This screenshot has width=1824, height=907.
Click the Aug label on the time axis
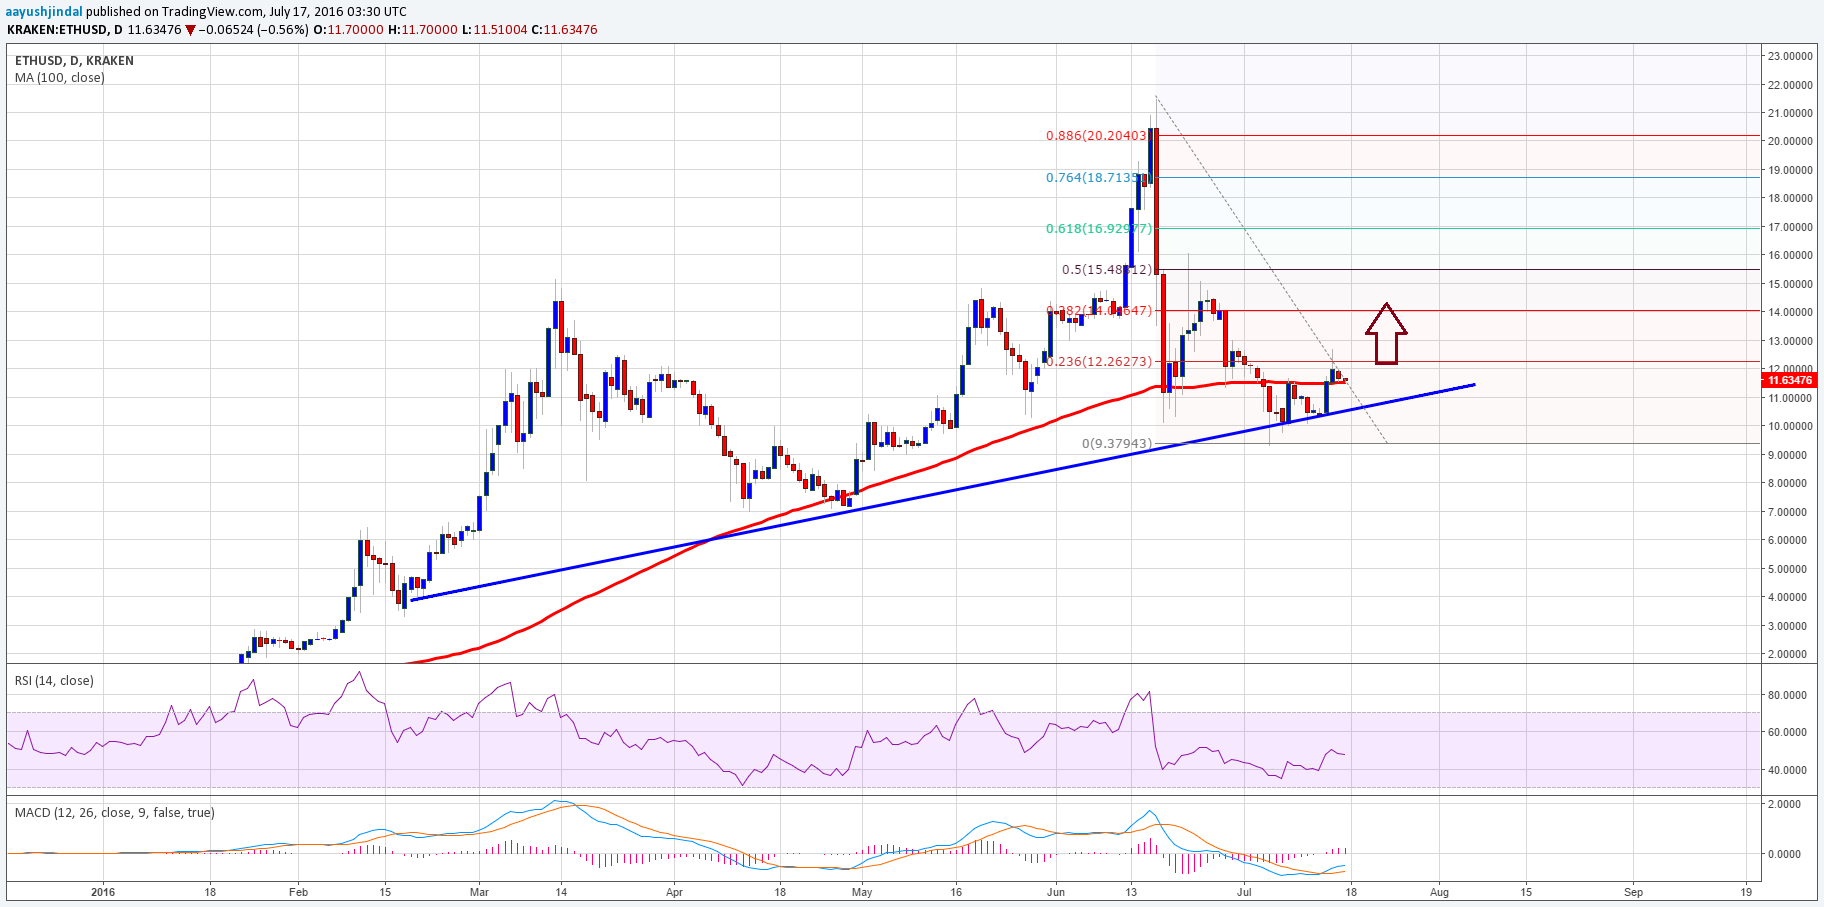1439,892
